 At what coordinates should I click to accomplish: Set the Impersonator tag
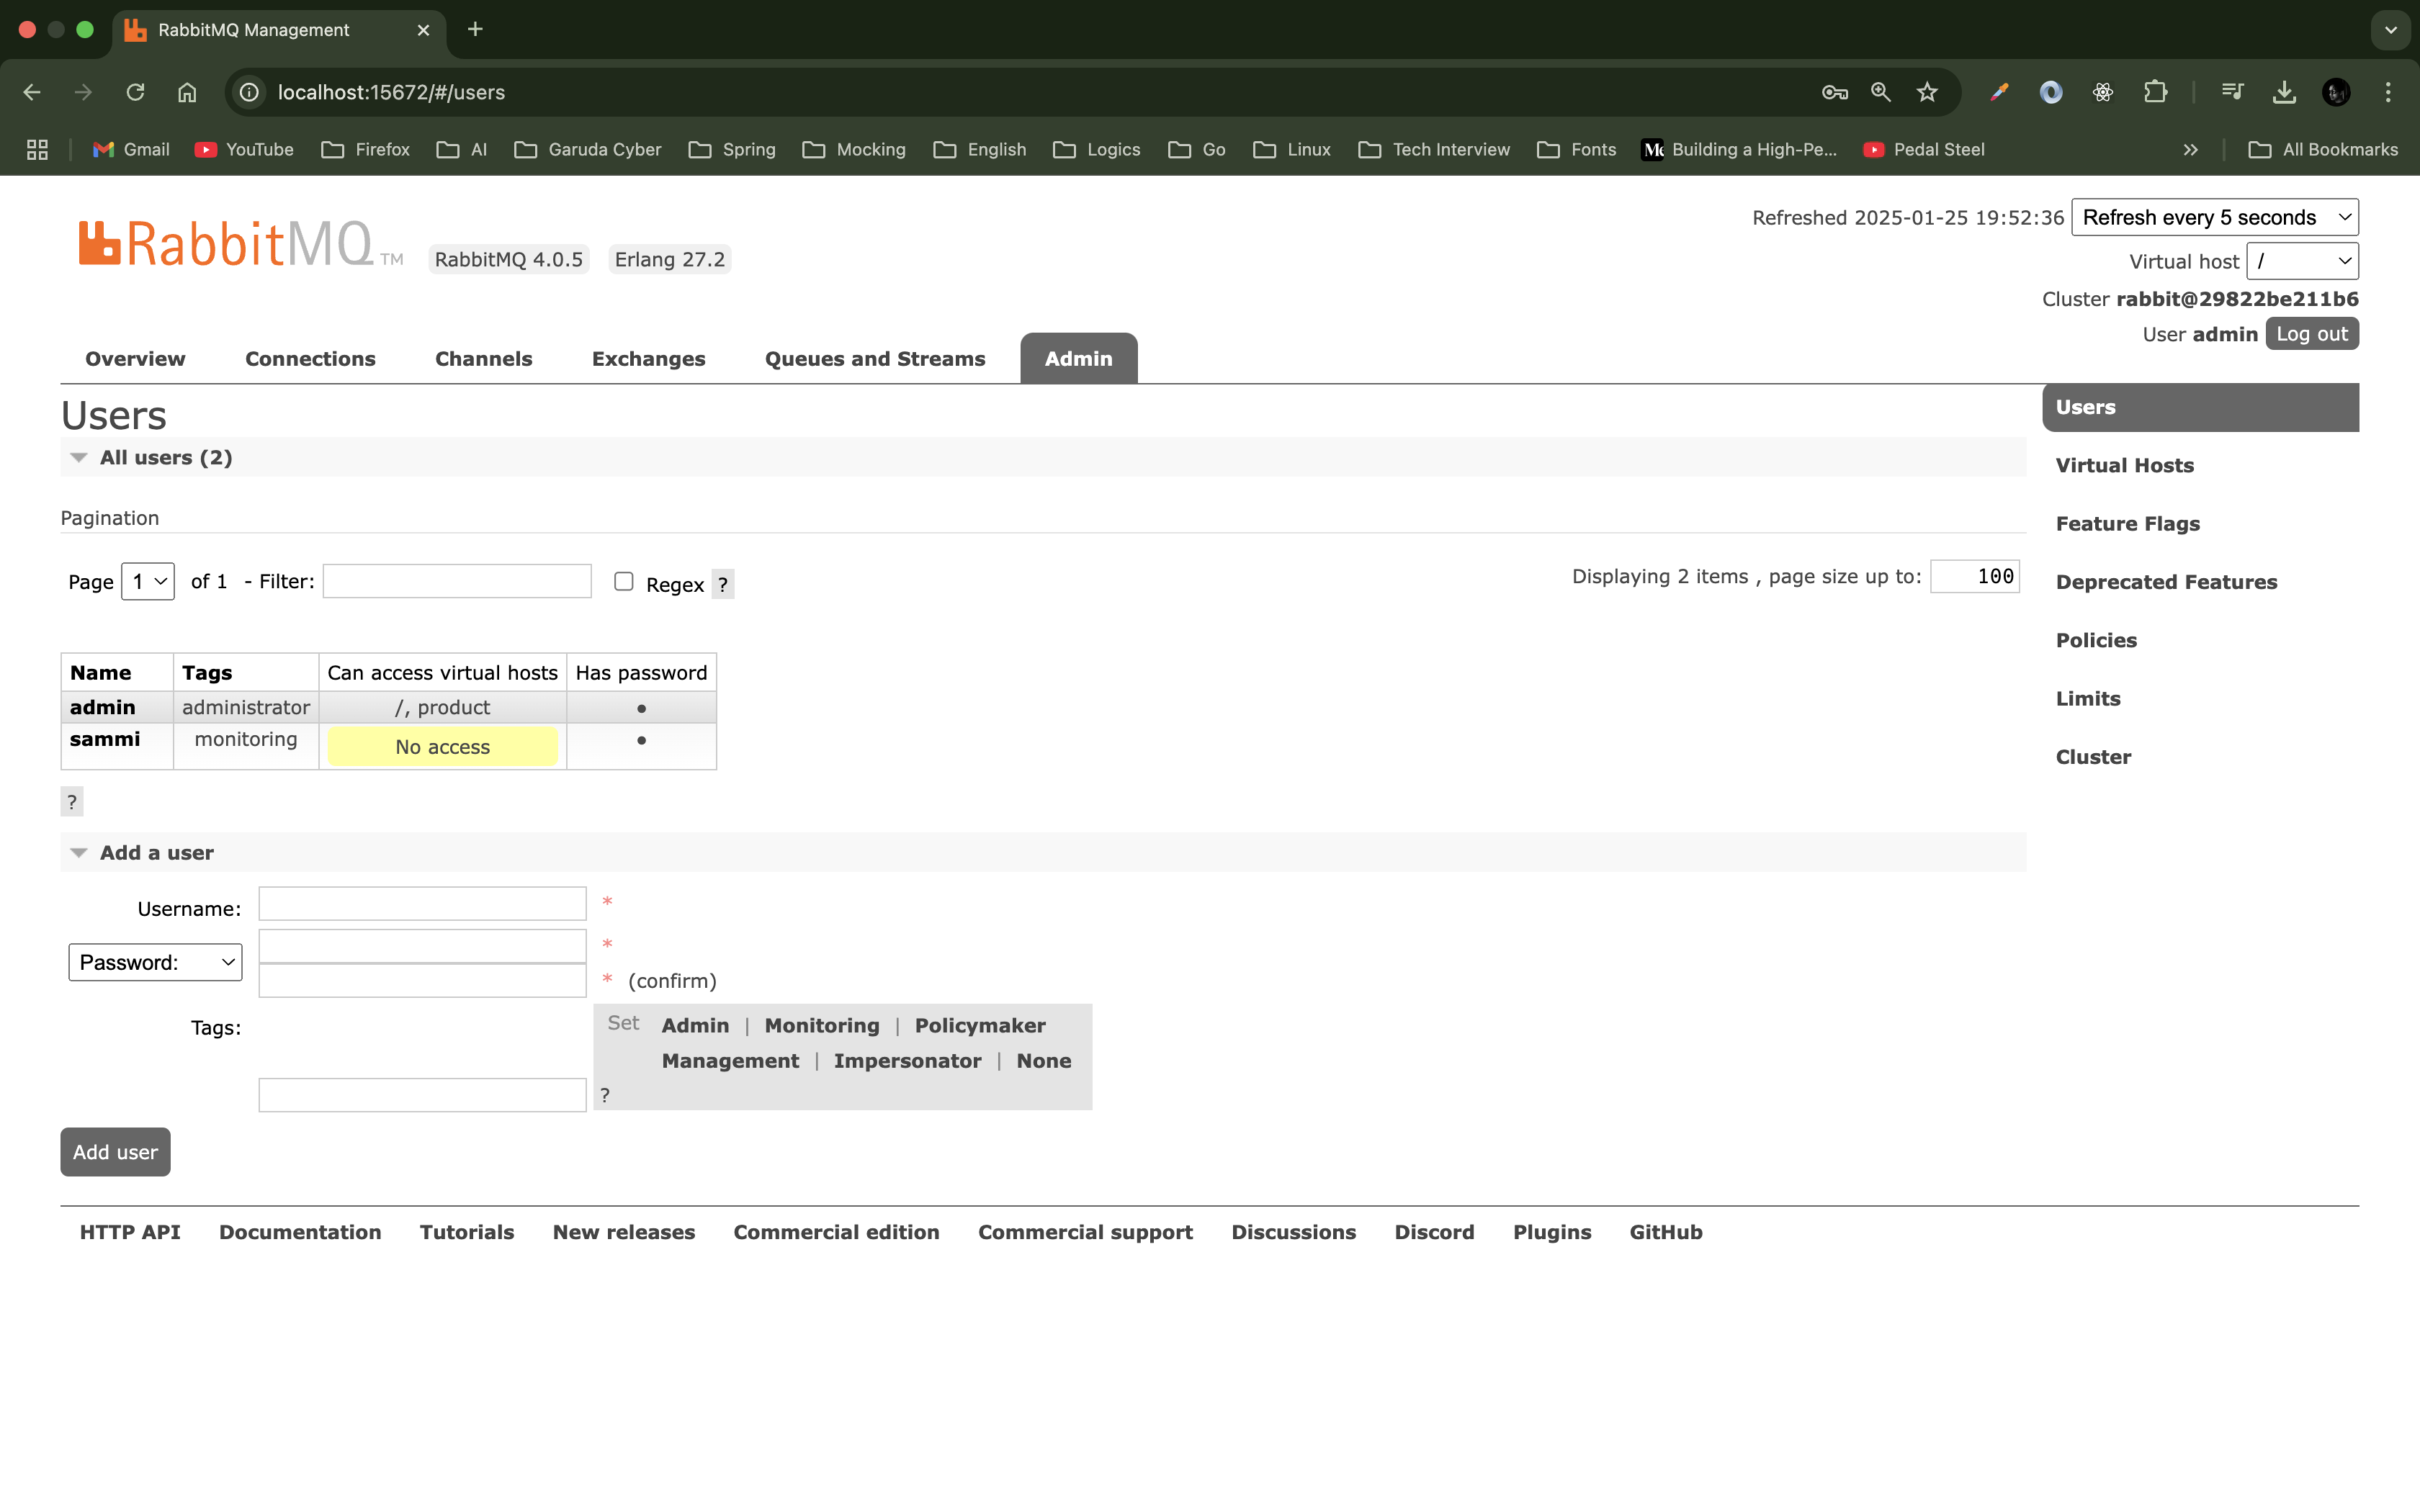point(907,1060)
